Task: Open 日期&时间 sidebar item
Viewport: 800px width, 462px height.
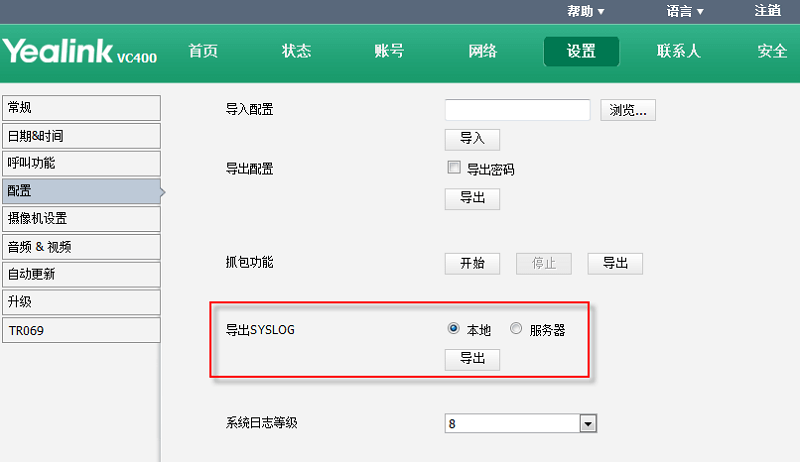Action: [x=81, y=136]
